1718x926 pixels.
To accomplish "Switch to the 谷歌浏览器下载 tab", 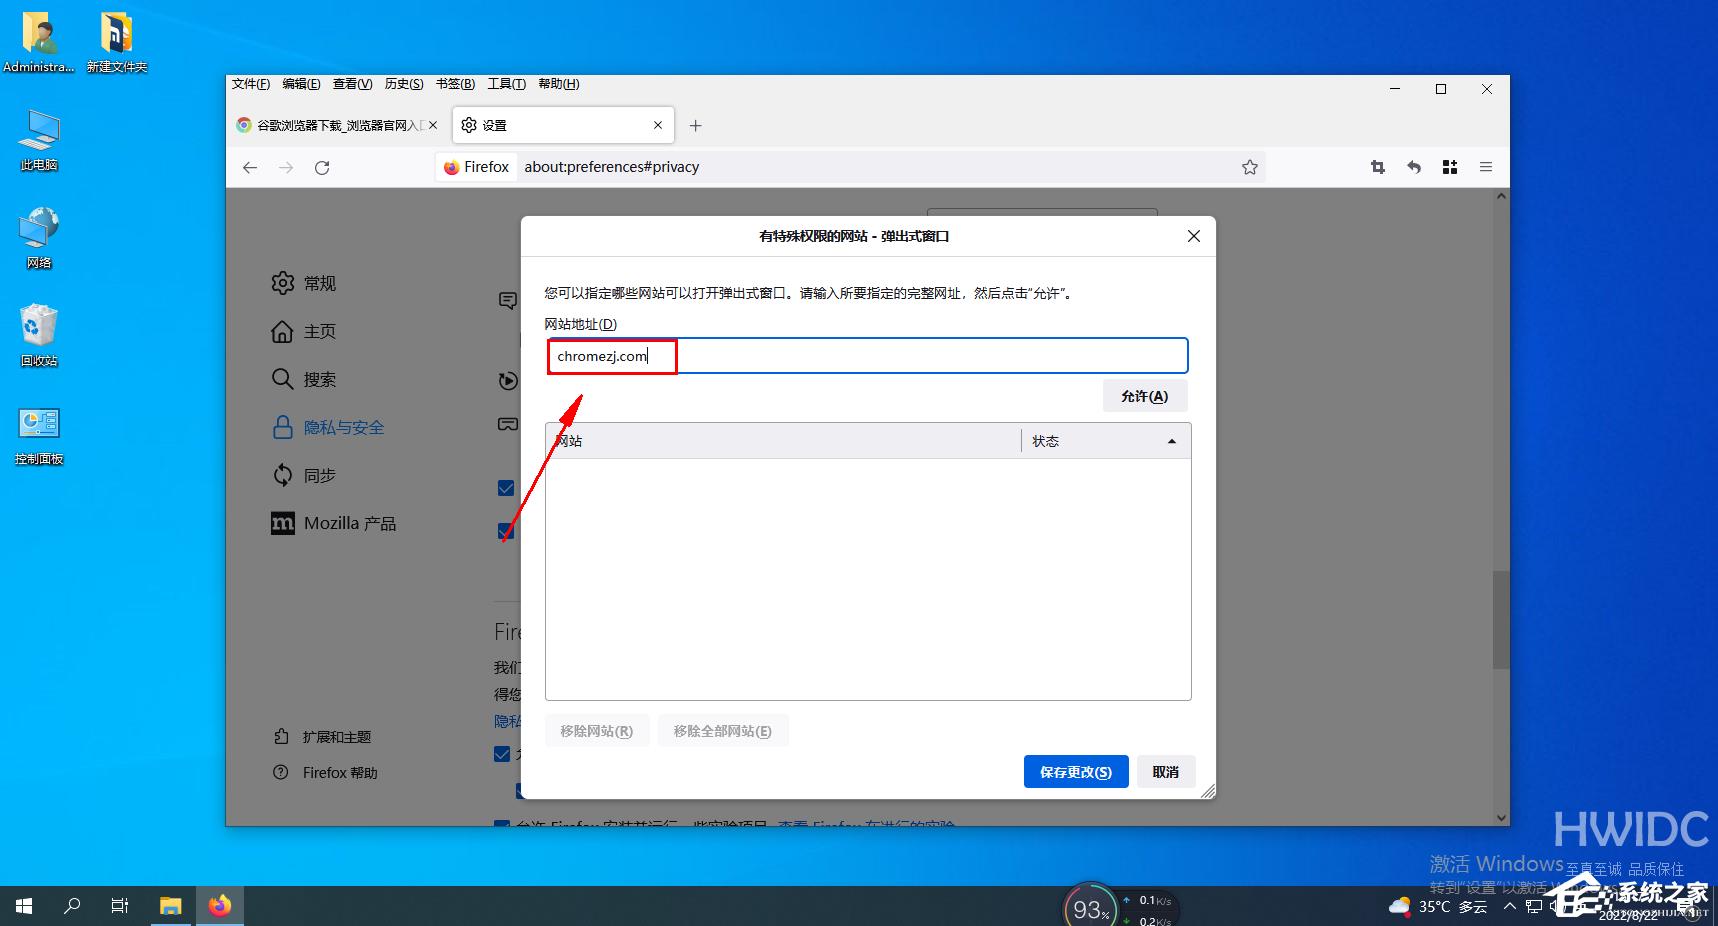I will point(338,125).
